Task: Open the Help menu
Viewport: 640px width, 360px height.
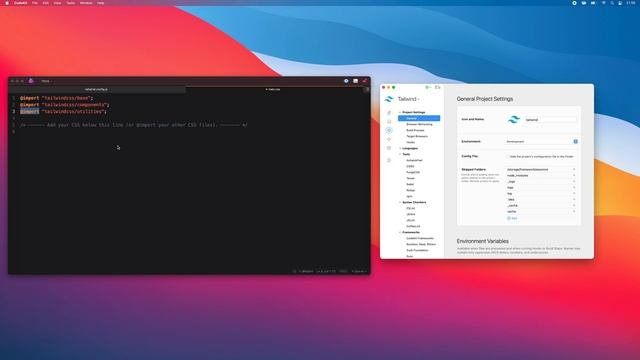Action: (x=100, y=3)
